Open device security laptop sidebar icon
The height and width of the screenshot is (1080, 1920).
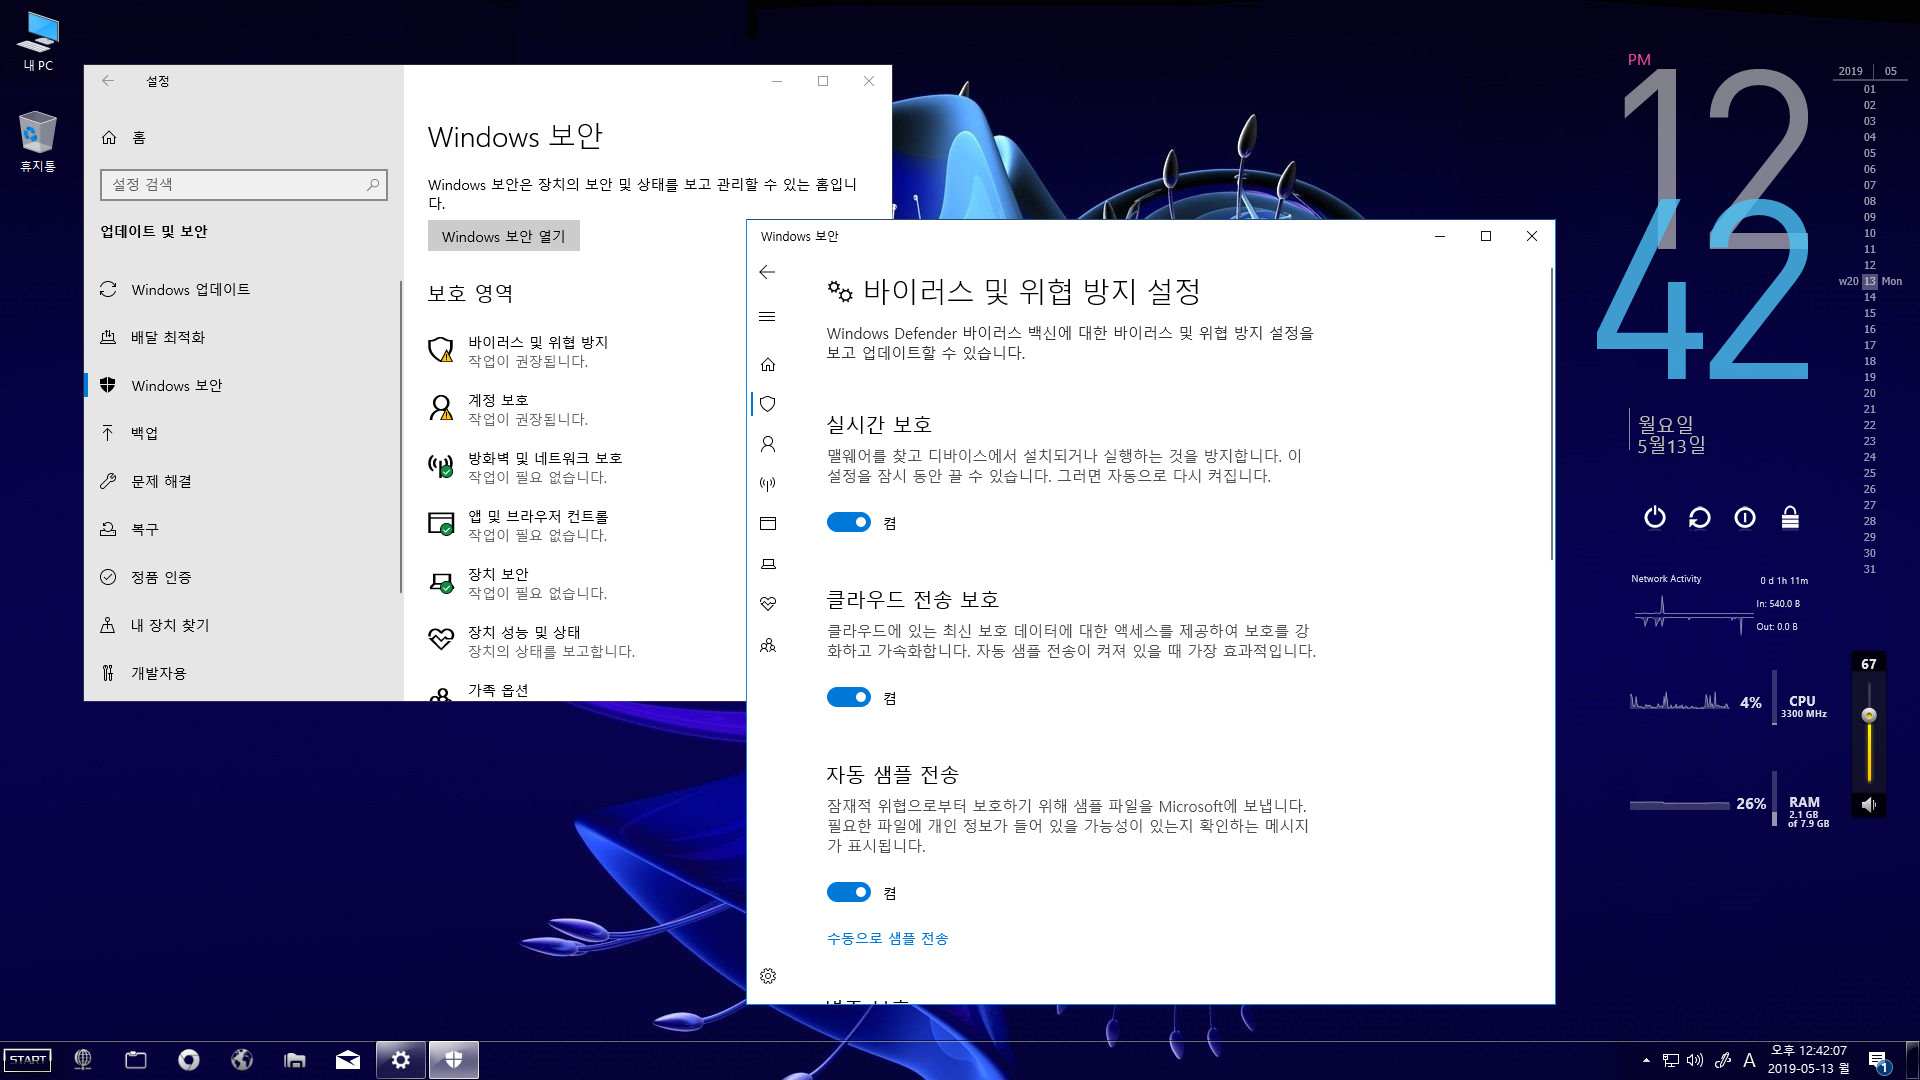(768, 564)
